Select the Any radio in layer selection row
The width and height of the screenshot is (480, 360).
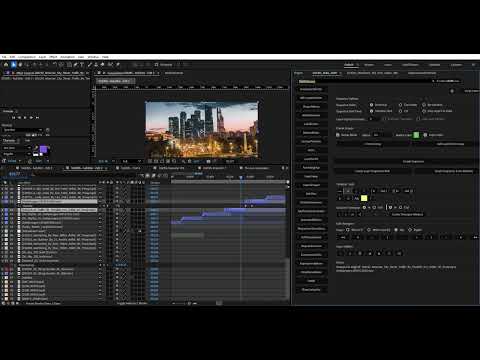point(396,230)
